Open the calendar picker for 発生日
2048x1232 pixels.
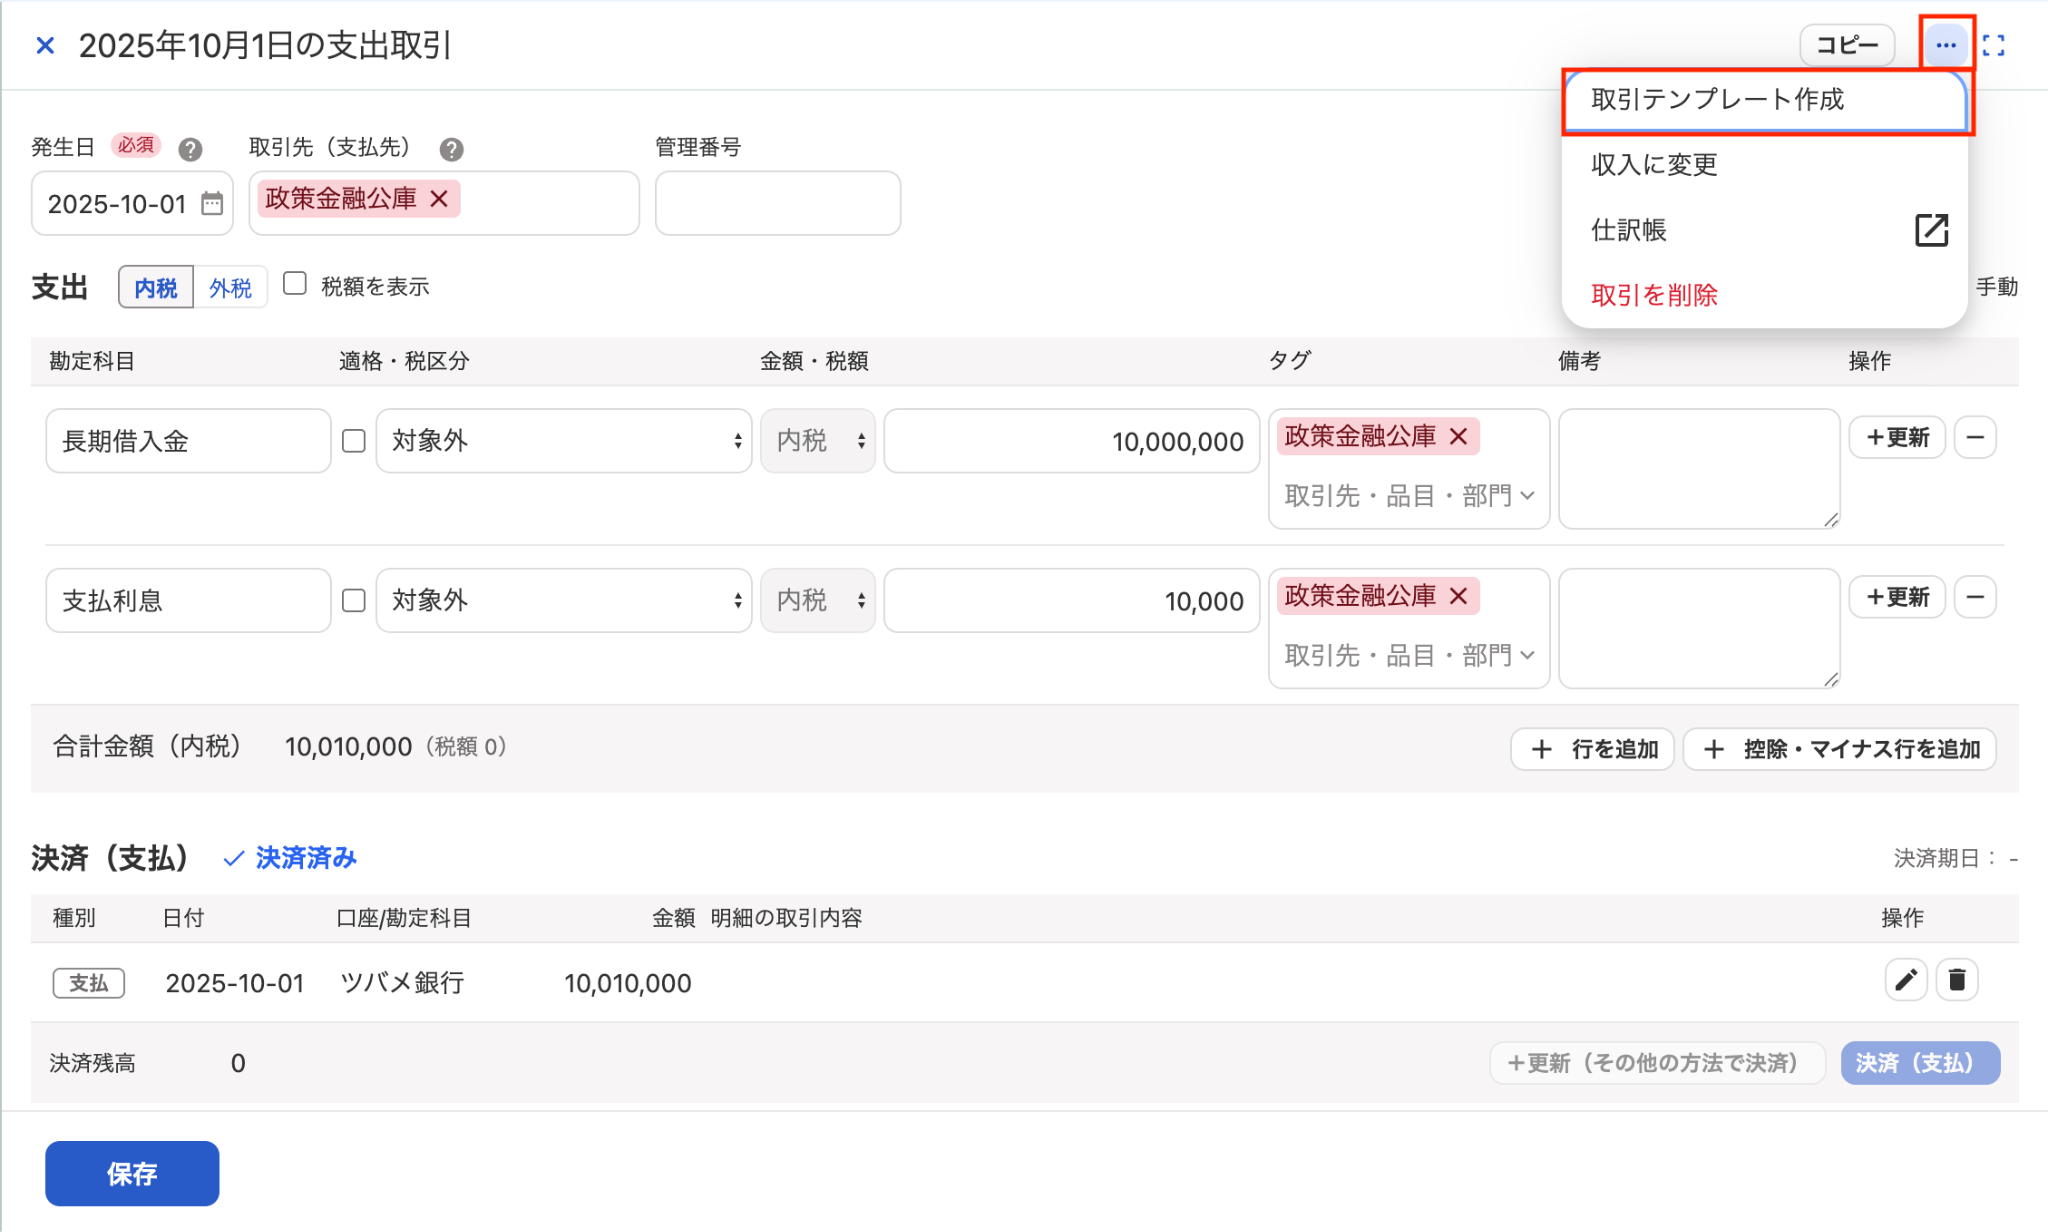(212, 204)
